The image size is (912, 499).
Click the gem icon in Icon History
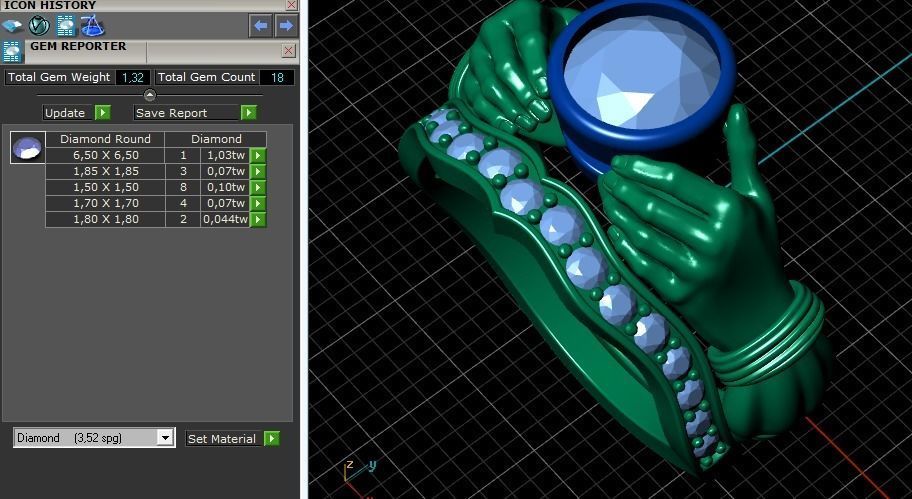(x=12, y=26)
